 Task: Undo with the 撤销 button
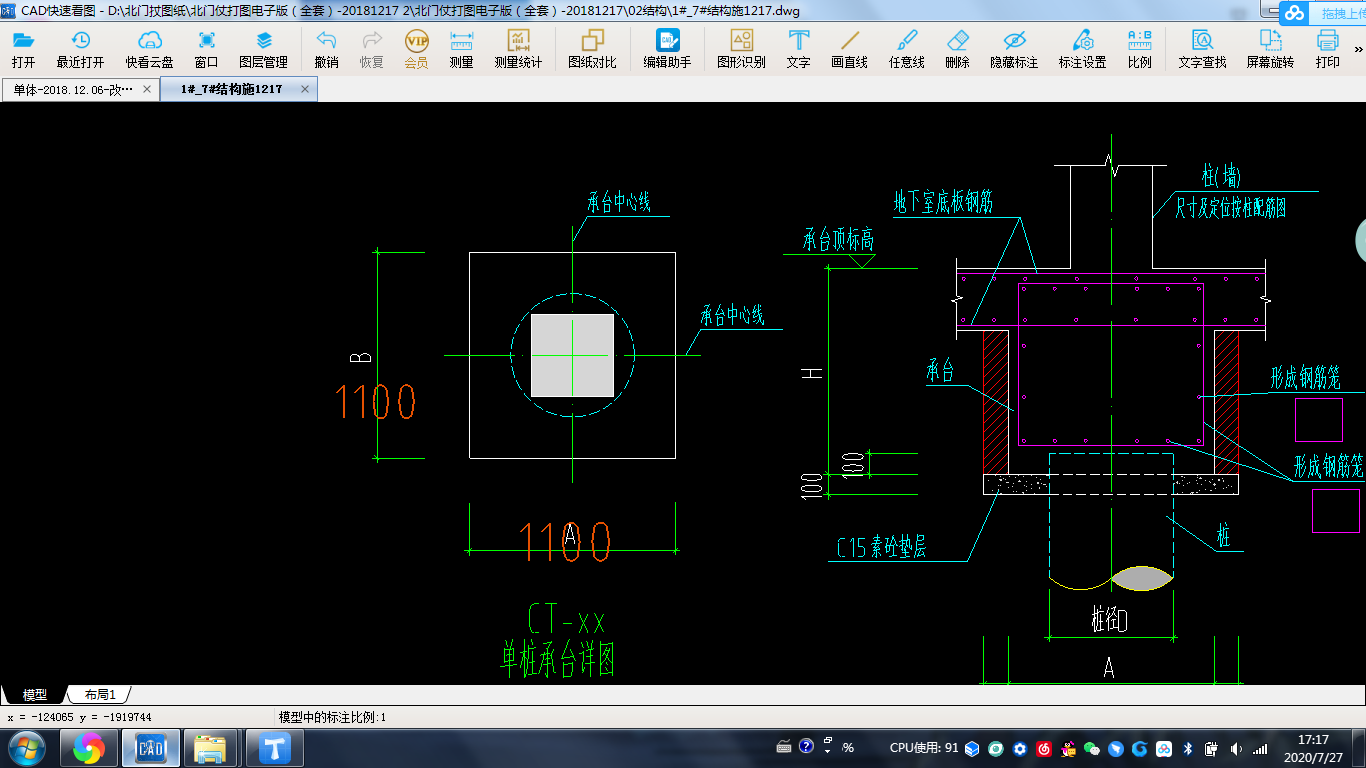(x=326, y=47)
